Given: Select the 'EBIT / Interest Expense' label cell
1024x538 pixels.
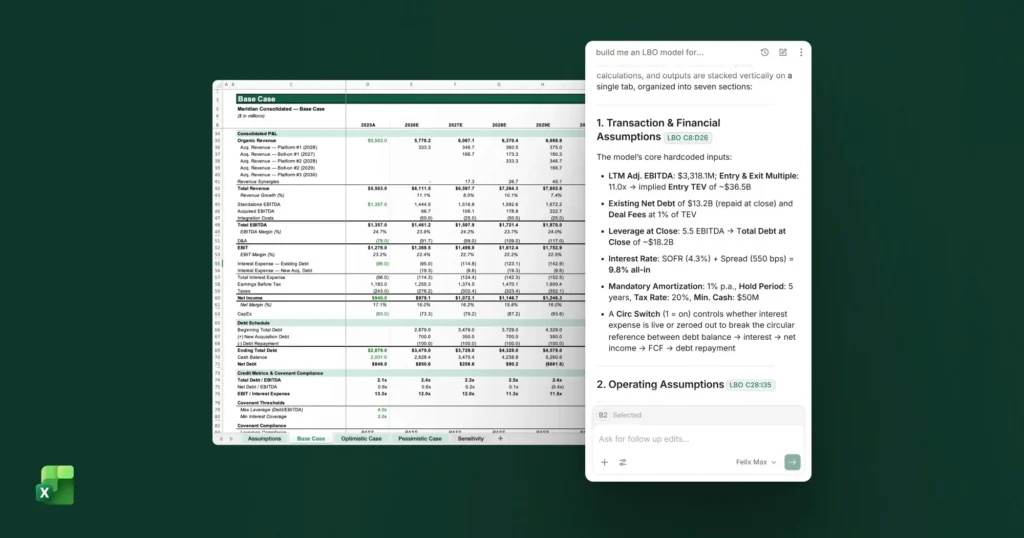Looking at the screenshot, I should [263, 394].
